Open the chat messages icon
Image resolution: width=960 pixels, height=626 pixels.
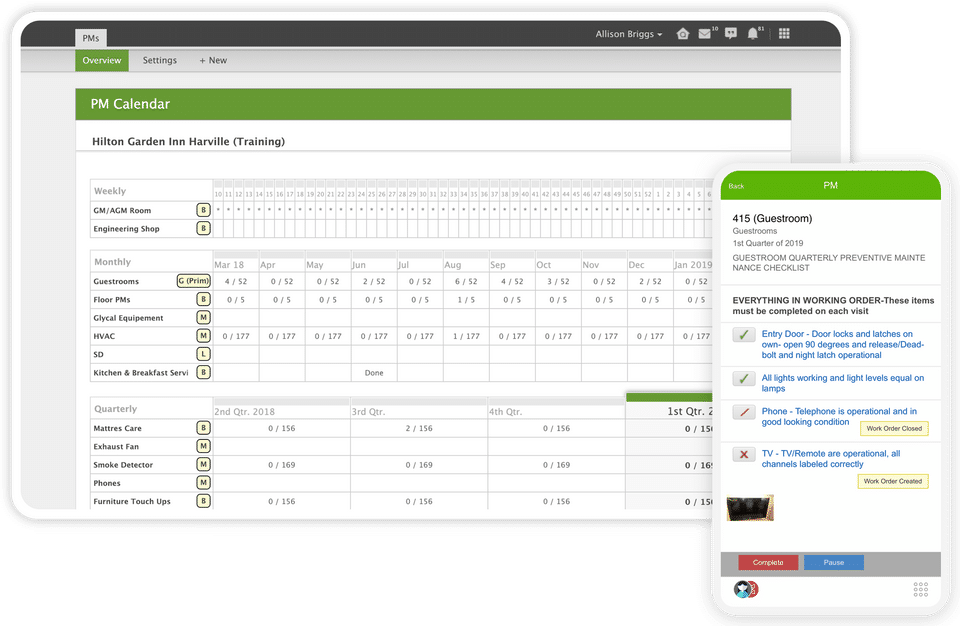click(730, 34)
